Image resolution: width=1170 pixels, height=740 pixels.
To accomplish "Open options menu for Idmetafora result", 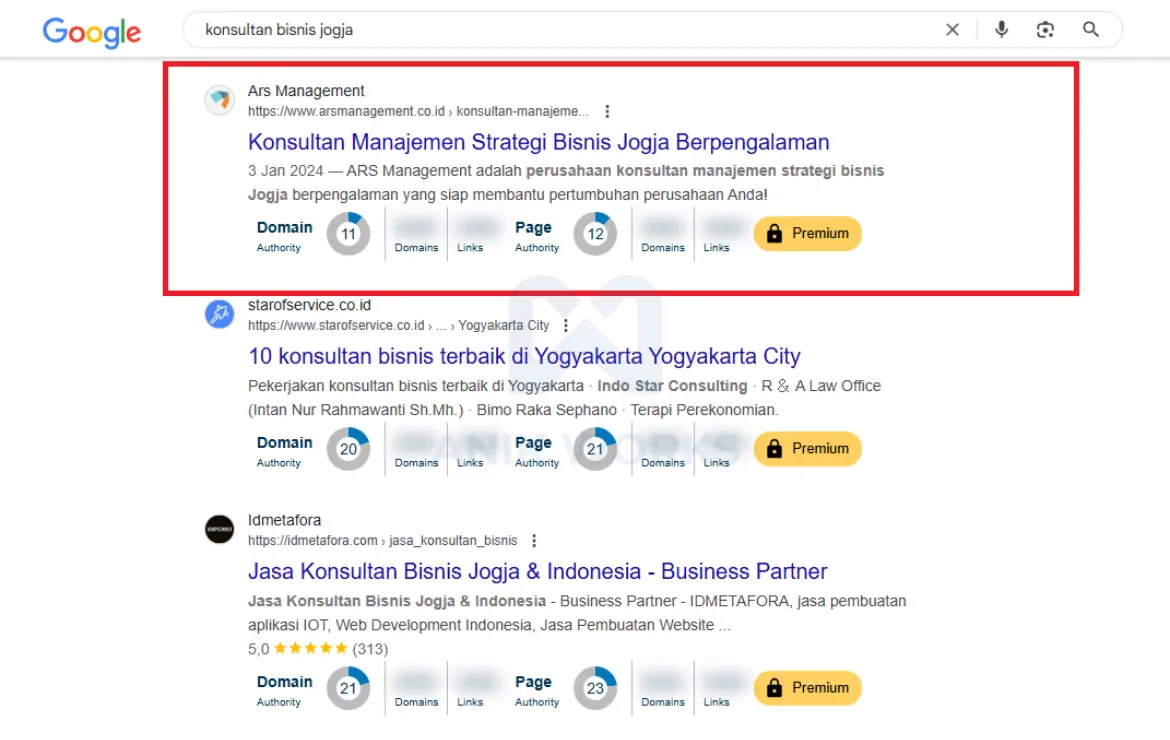I will (534, 541).
